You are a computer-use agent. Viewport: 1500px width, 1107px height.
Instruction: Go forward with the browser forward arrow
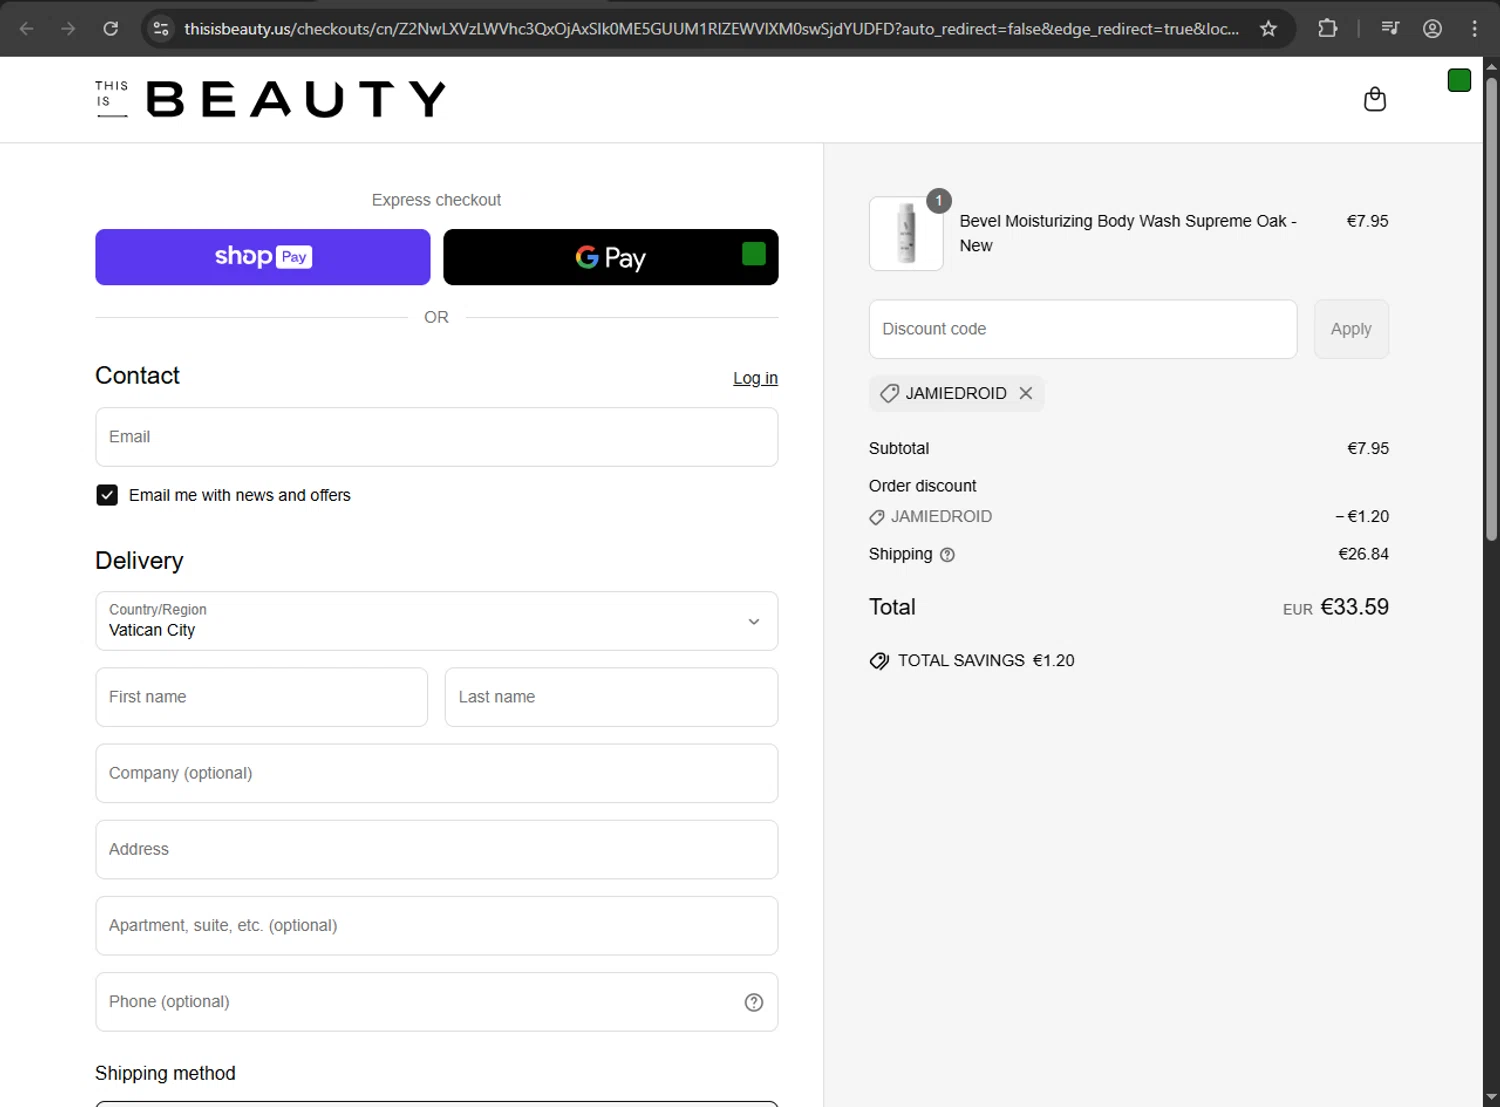[68, 28]
